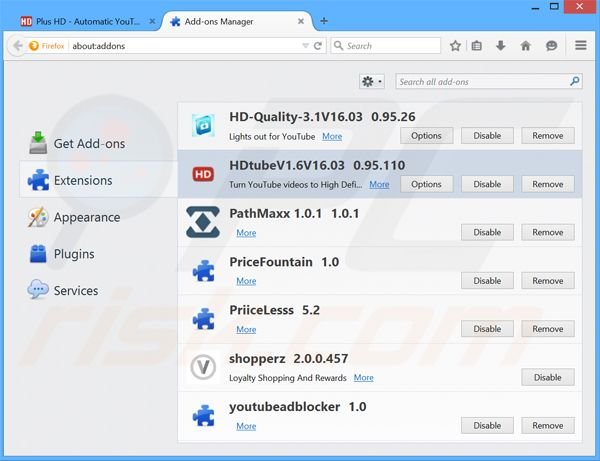Open history dropdown arrow in address bar
The image size is (600, 461).
point(305,46)
